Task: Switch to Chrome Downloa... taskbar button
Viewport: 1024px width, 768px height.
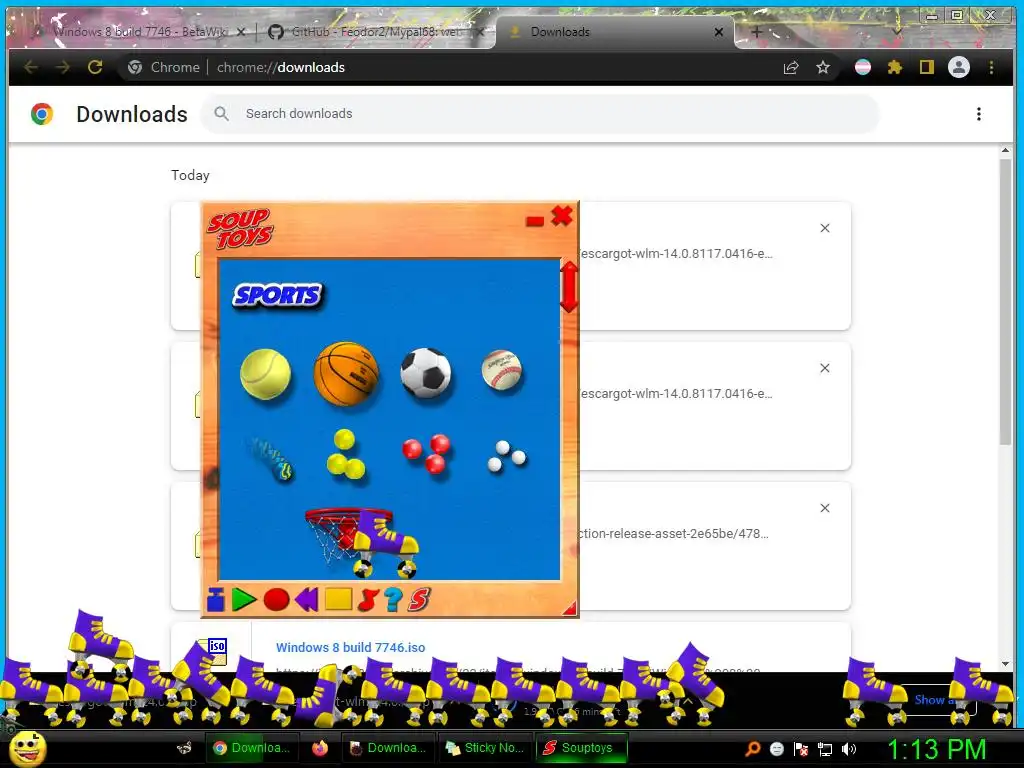Action: coord(251,748)
